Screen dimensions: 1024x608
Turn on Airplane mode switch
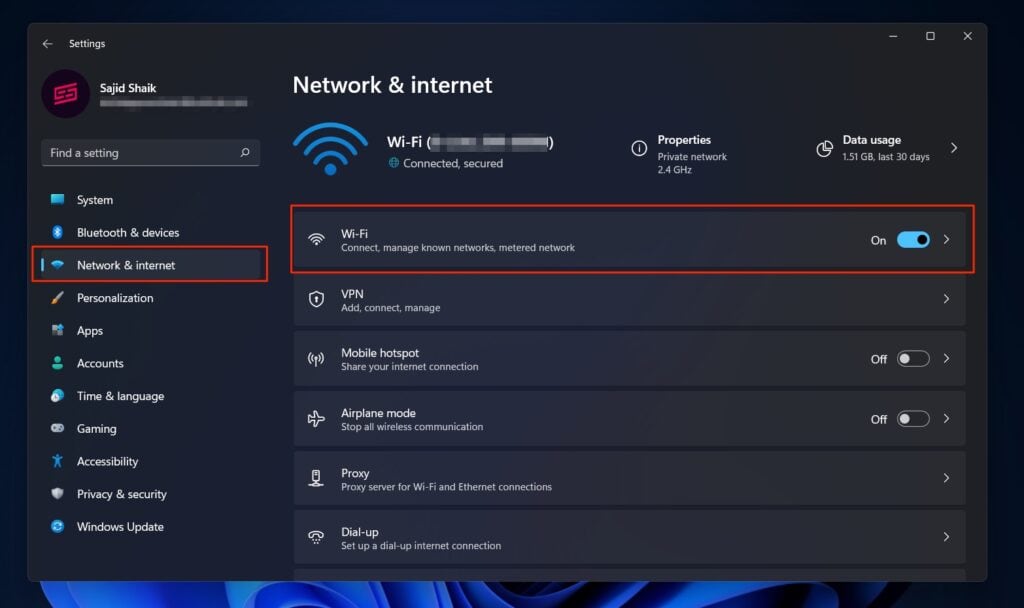913,419
